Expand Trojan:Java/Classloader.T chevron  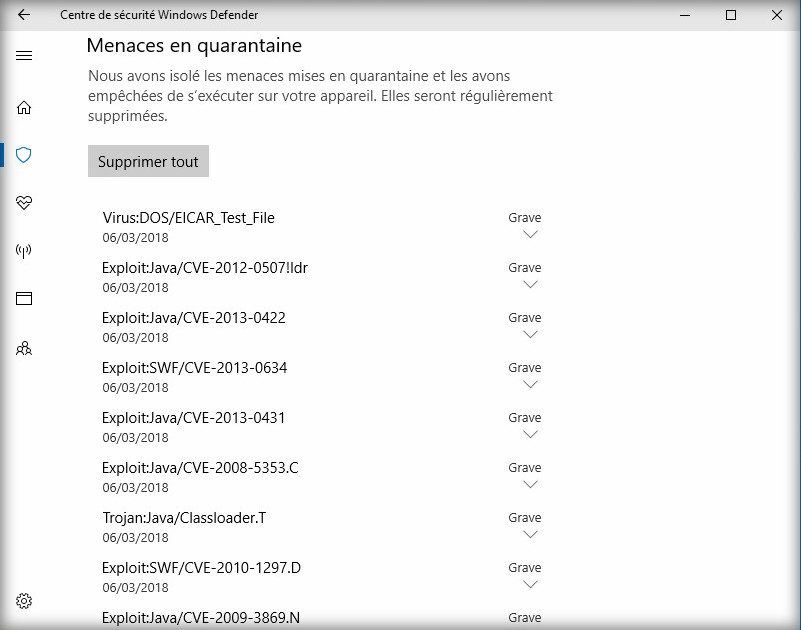click(x=530, y=535)
